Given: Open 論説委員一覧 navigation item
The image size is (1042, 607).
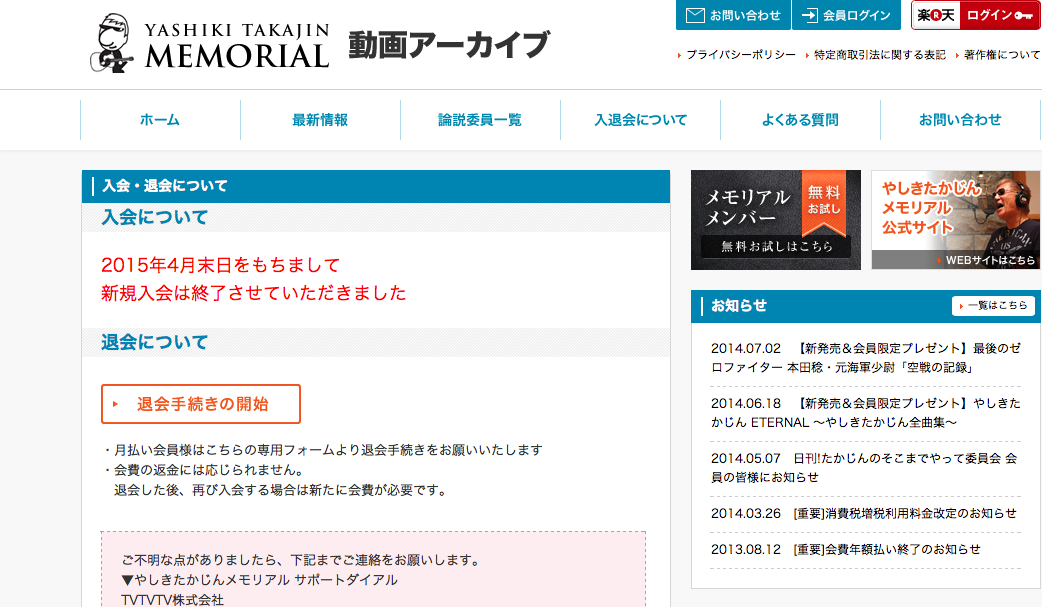Looking at the screenshot, I should (480, 120).
